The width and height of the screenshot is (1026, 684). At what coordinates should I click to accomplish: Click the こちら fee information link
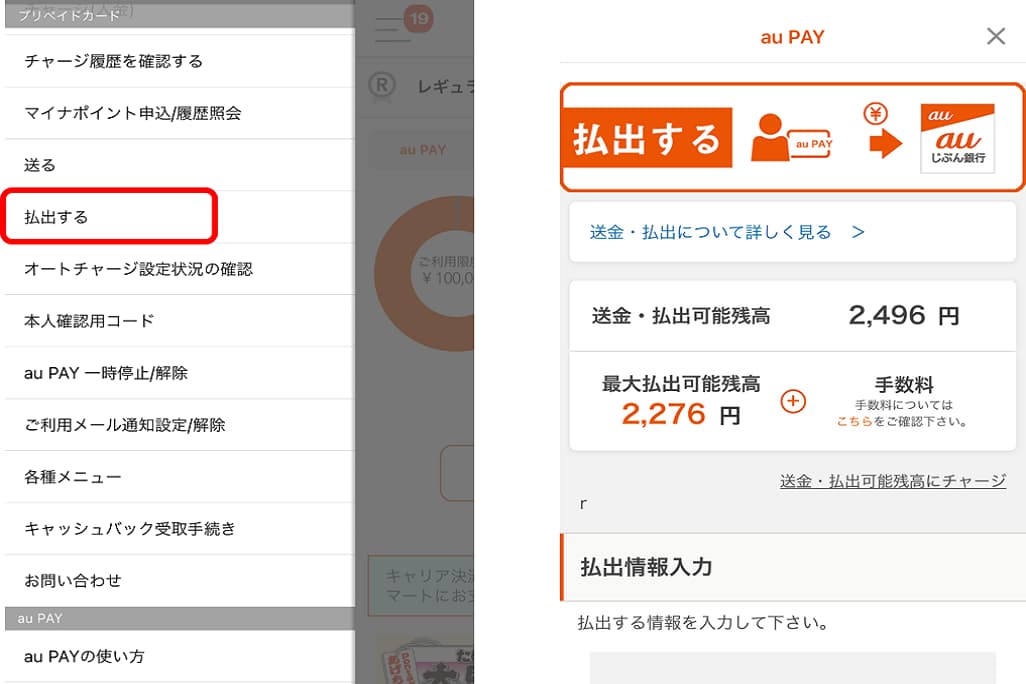coord(855,422)
